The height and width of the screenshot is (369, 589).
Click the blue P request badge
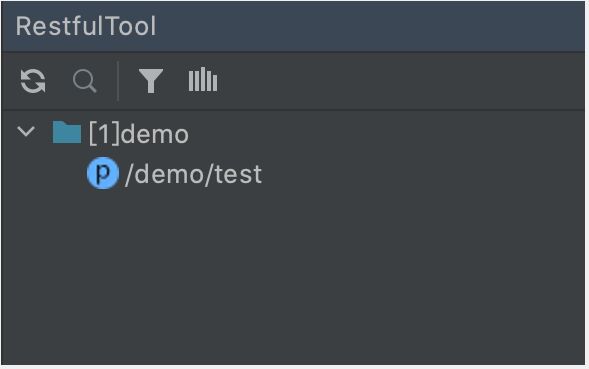tap(103, 173)
